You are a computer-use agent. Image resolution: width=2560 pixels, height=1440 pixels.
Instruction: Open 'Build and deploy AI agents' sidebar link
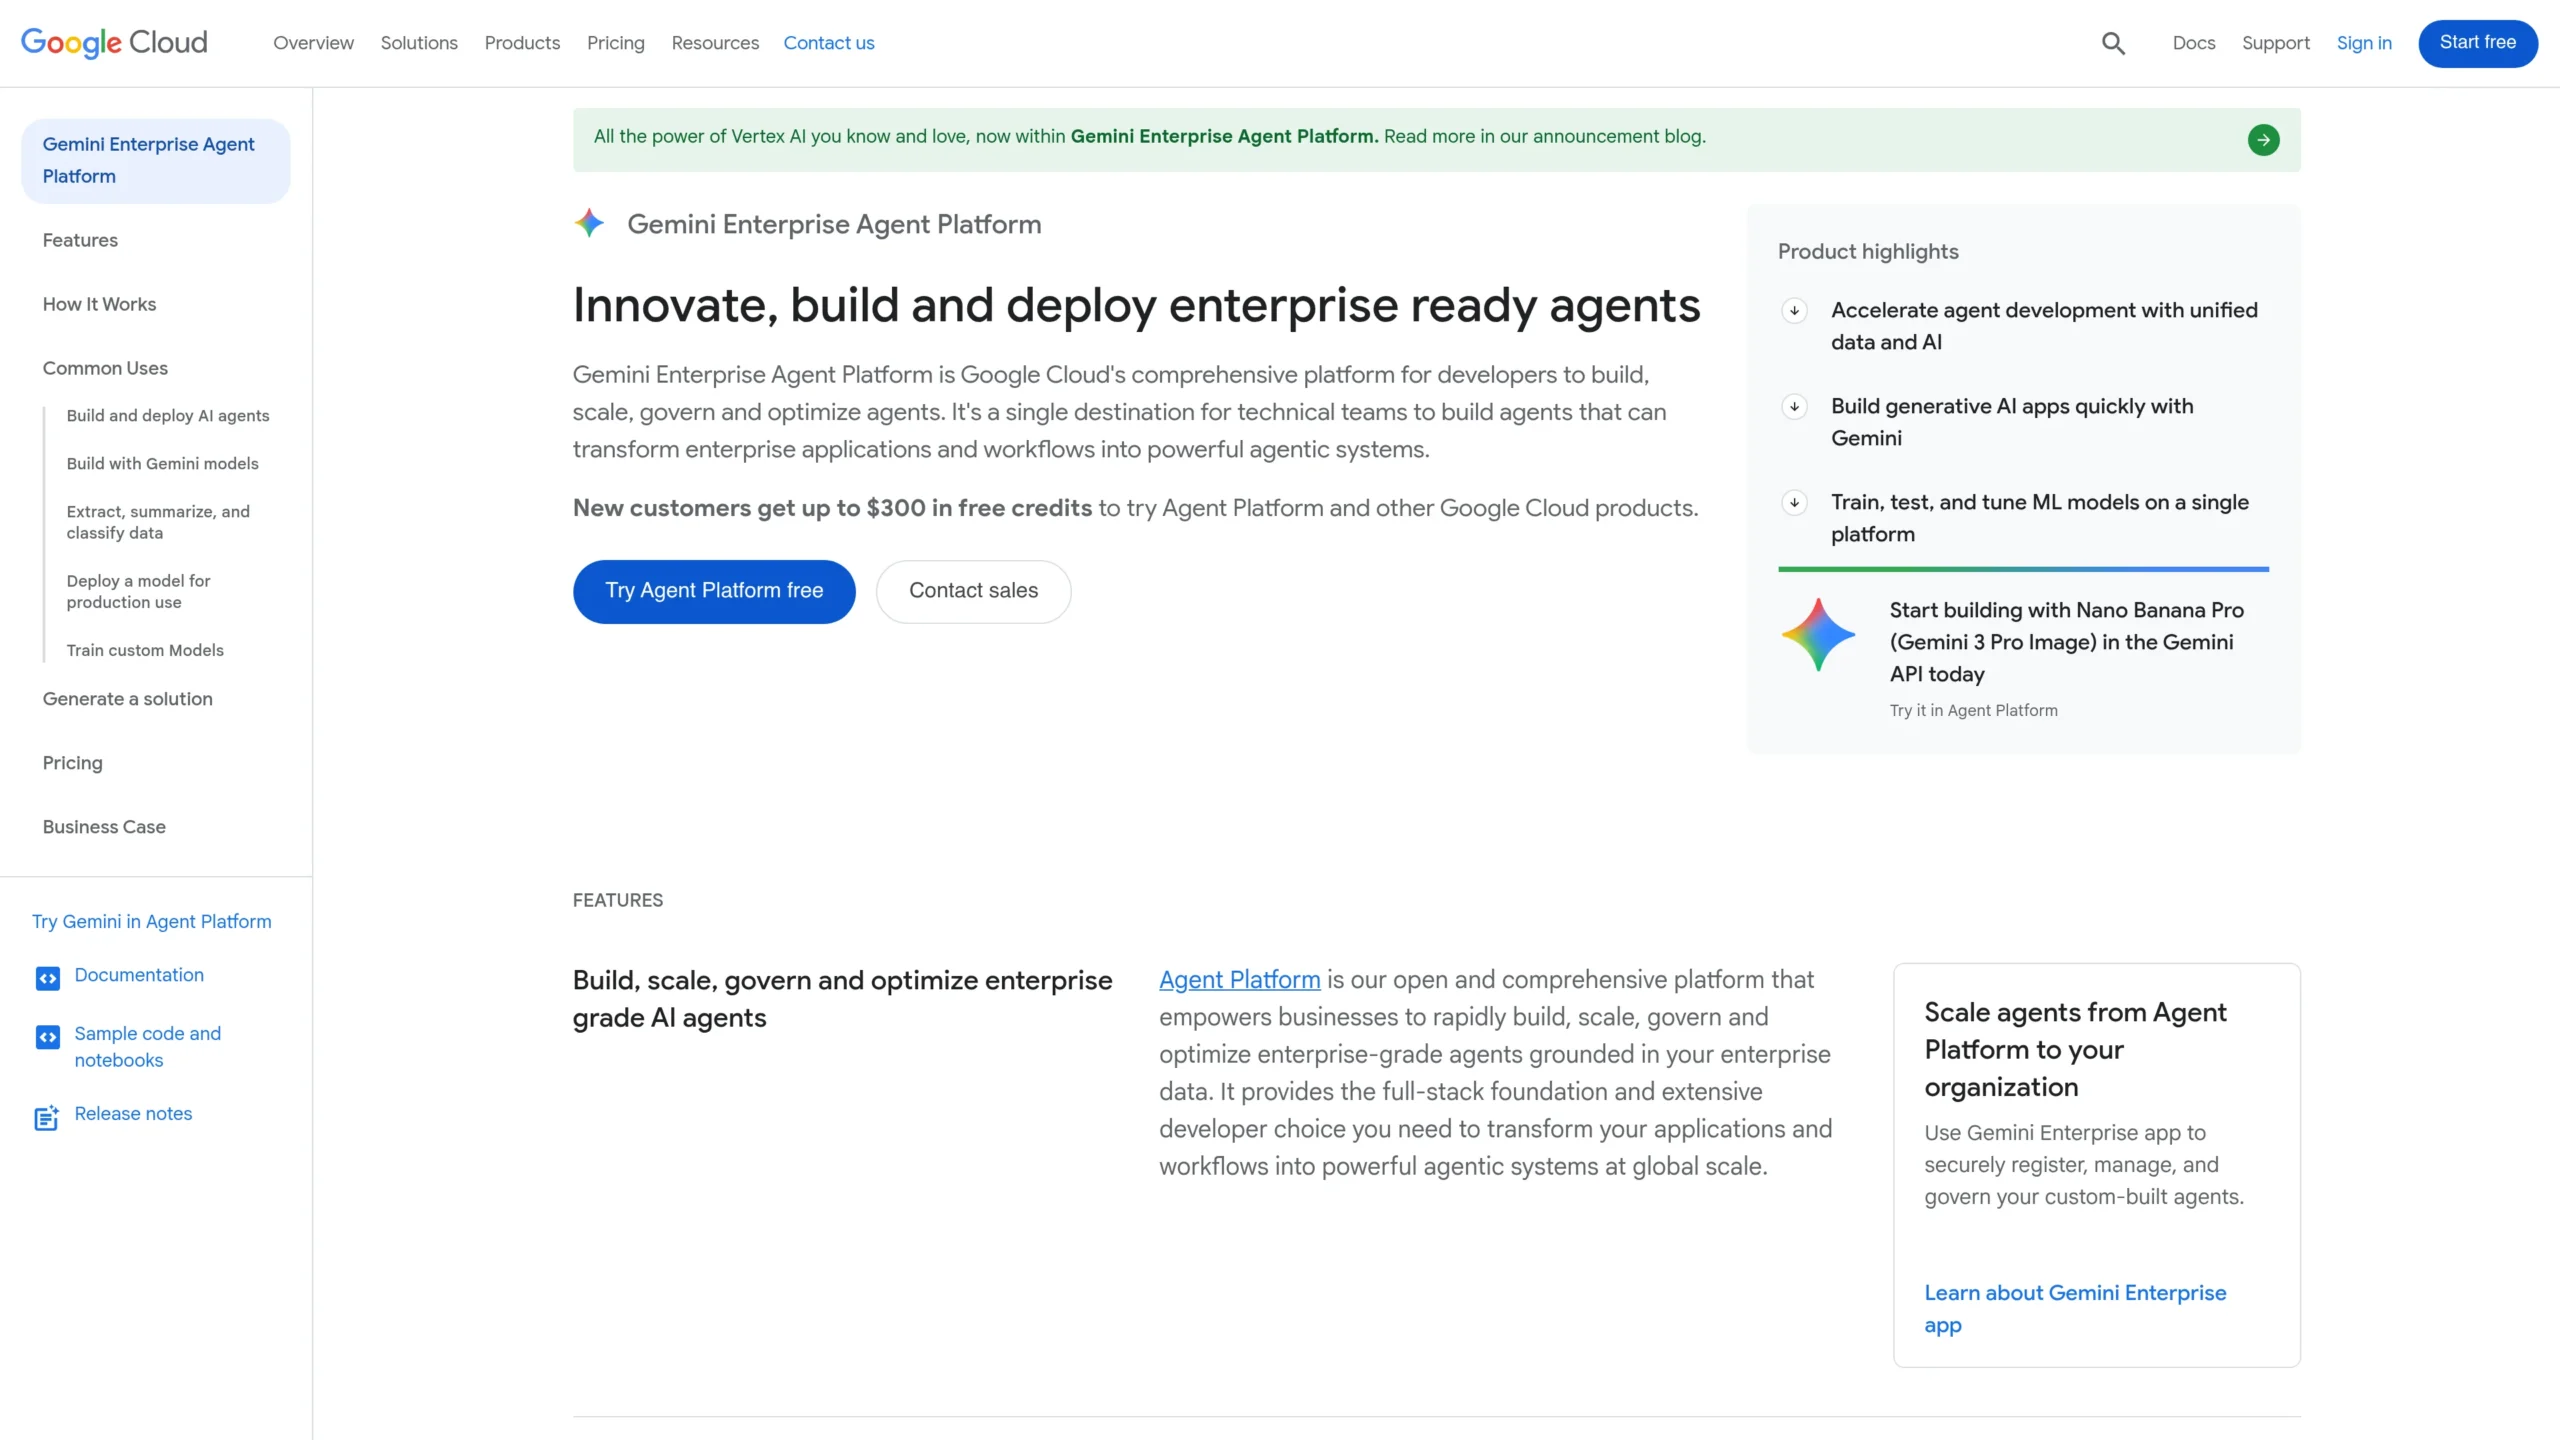pos(168,416)
